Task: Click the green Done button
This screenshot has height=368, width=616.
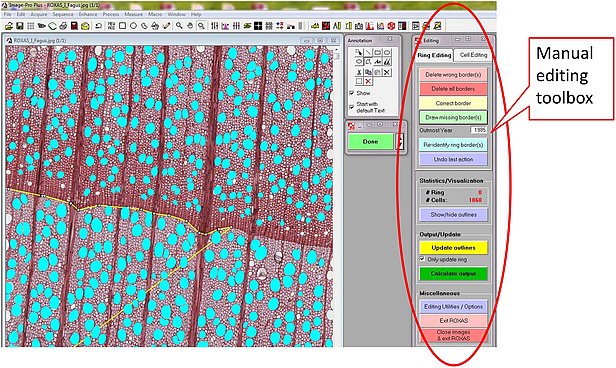Action: tap(370, 141)
